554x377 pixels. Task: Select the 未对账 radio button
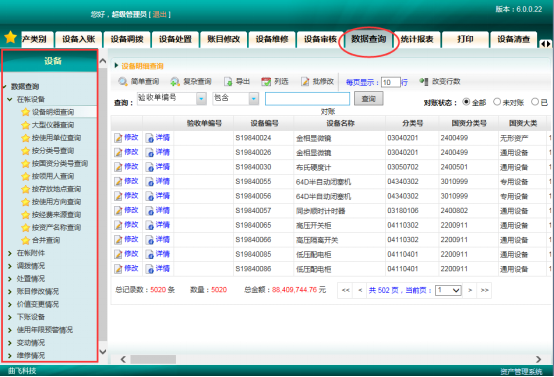pos(497,102)
